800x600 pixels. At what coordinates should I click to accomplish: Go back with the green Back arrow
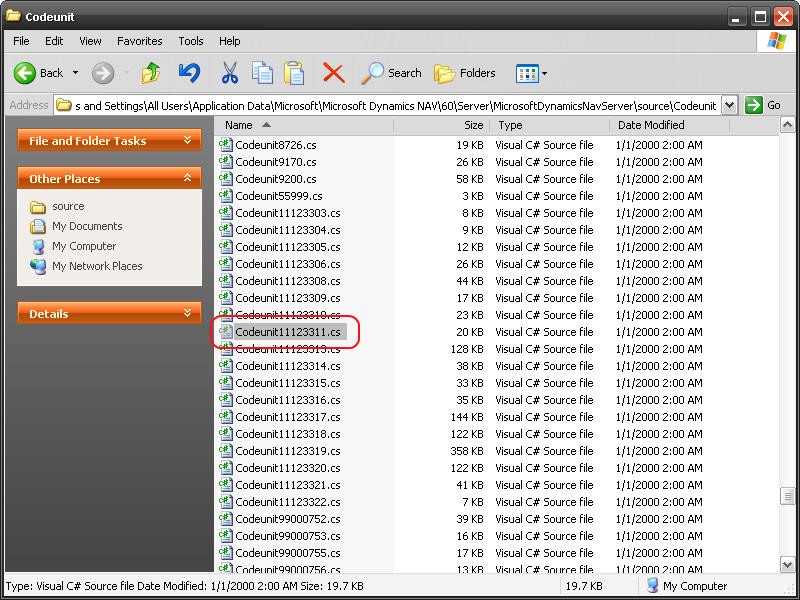click(x=39, y=73)
